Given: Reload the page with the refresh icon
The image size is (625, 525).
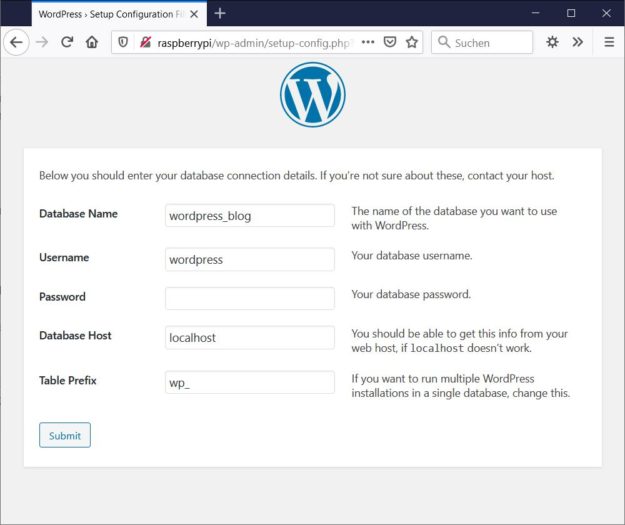Looking at the screenshot, I should pos(67,42).
